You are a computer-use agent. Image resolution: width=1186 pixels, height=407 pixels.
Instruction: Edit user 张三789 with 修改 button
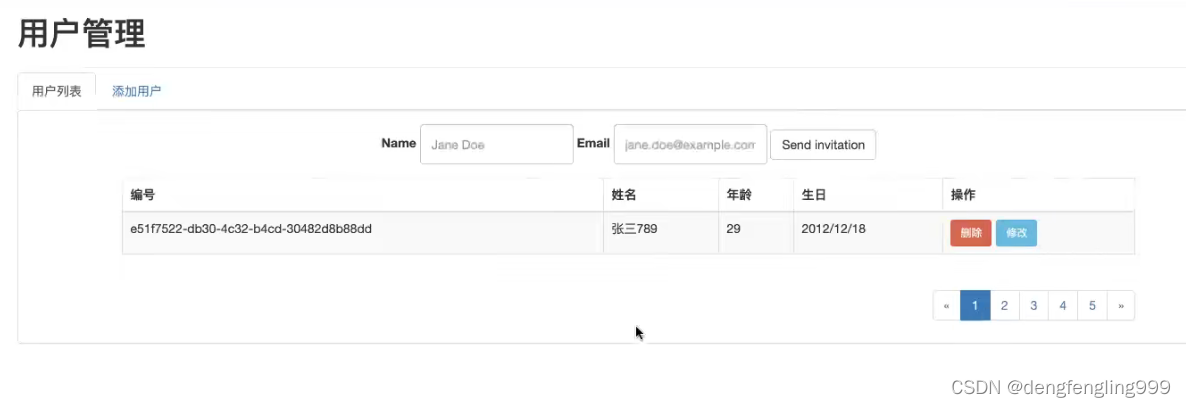pos(1016,233)
